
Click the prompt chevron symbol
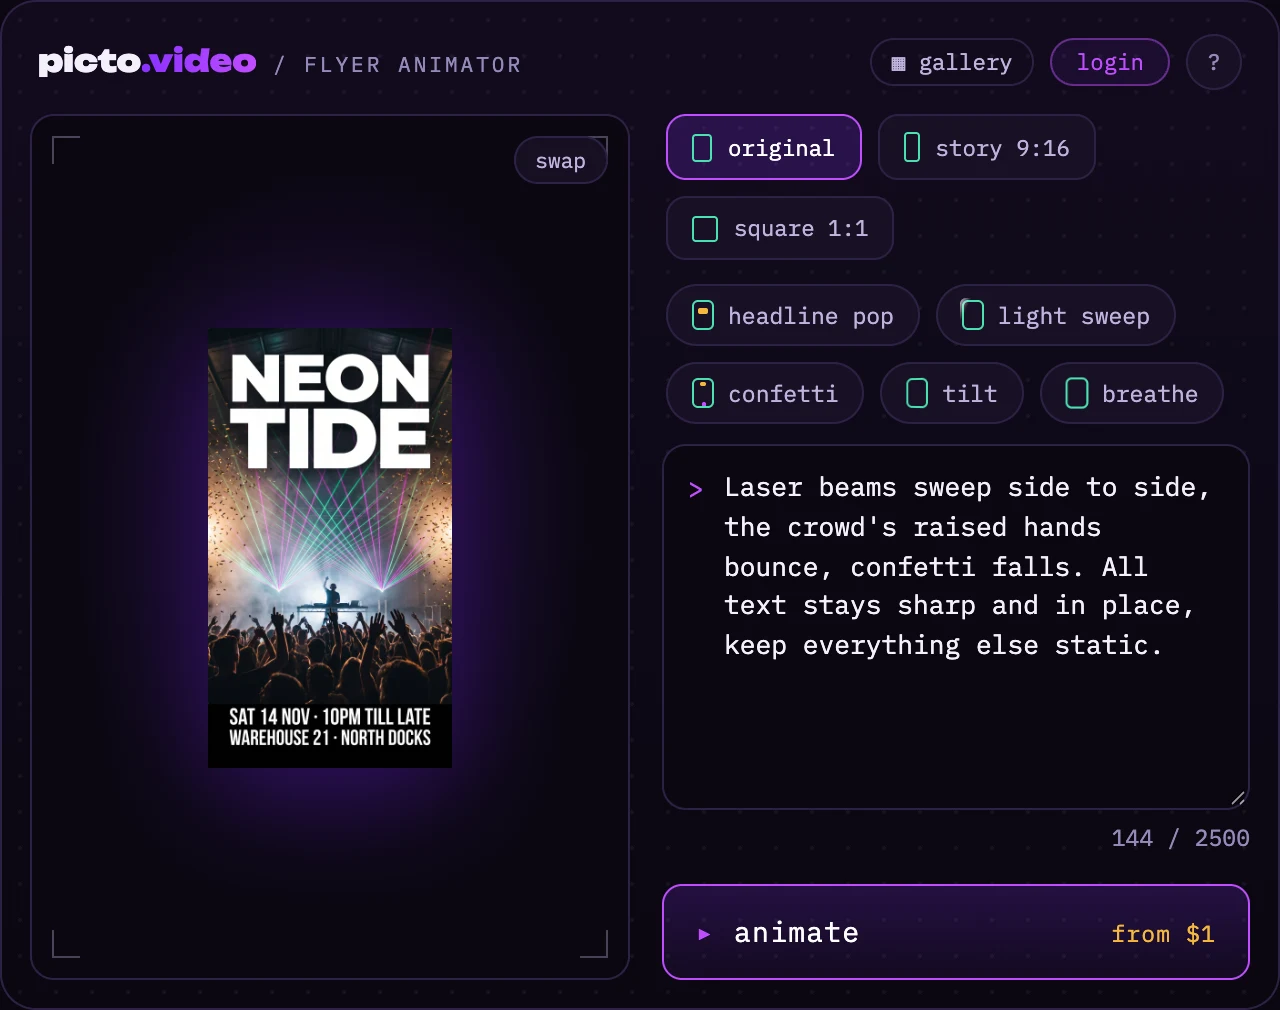pos(696,489)
